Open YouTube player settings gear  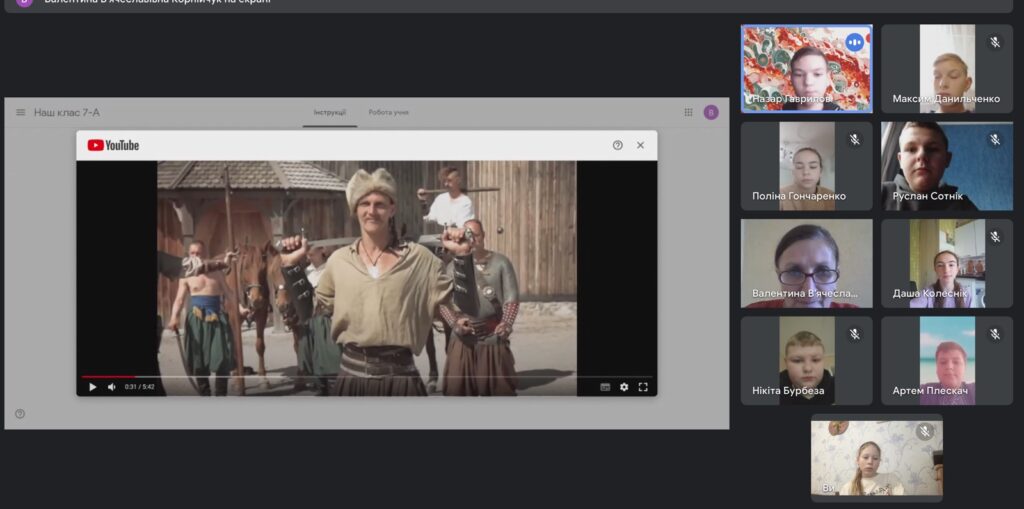(x=624, y=387)
